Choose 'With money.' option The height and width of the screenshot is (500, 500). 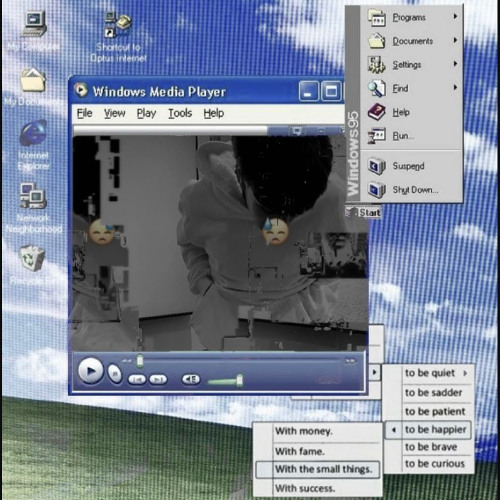tap(304, 431)
